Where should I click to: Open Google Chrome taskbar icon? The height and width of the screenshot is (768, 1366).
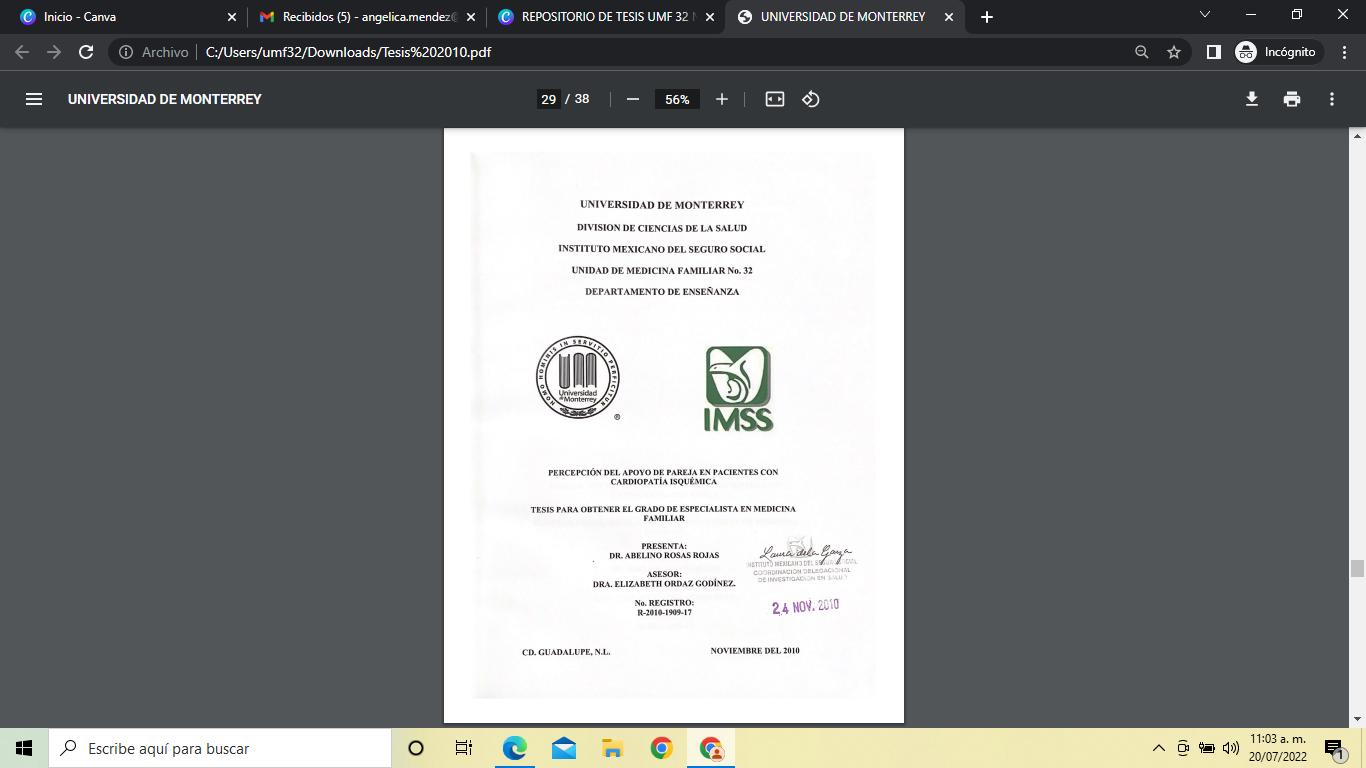tap(662, 748)
